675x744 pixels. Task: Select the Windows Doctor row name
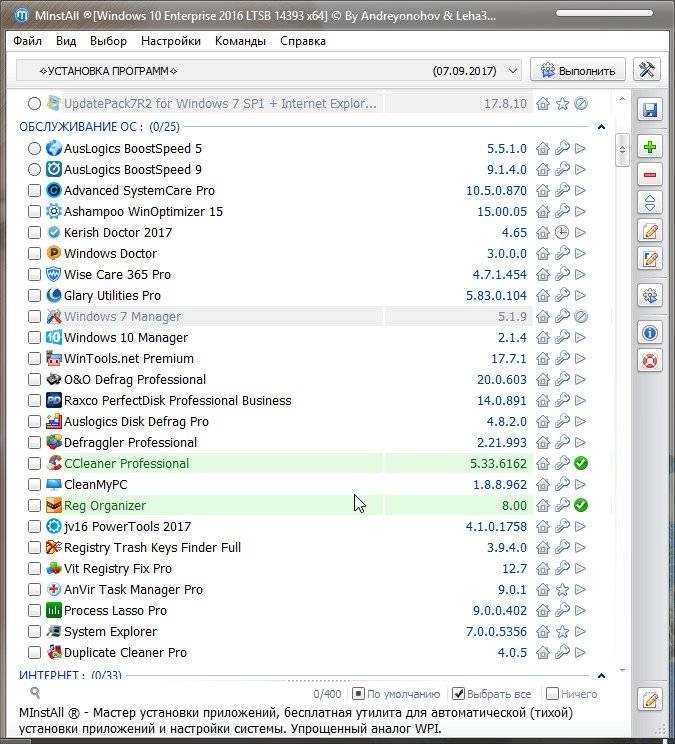[110, 253]
